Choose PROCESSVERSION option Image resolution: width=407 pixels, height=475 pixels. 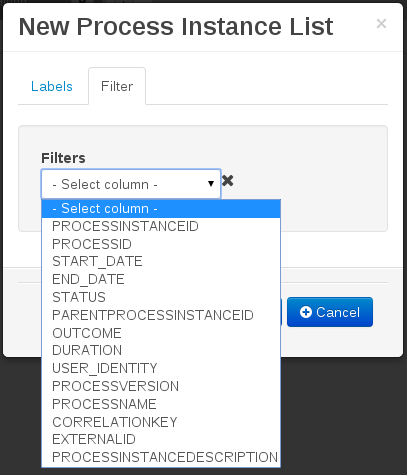click(161, 386)
